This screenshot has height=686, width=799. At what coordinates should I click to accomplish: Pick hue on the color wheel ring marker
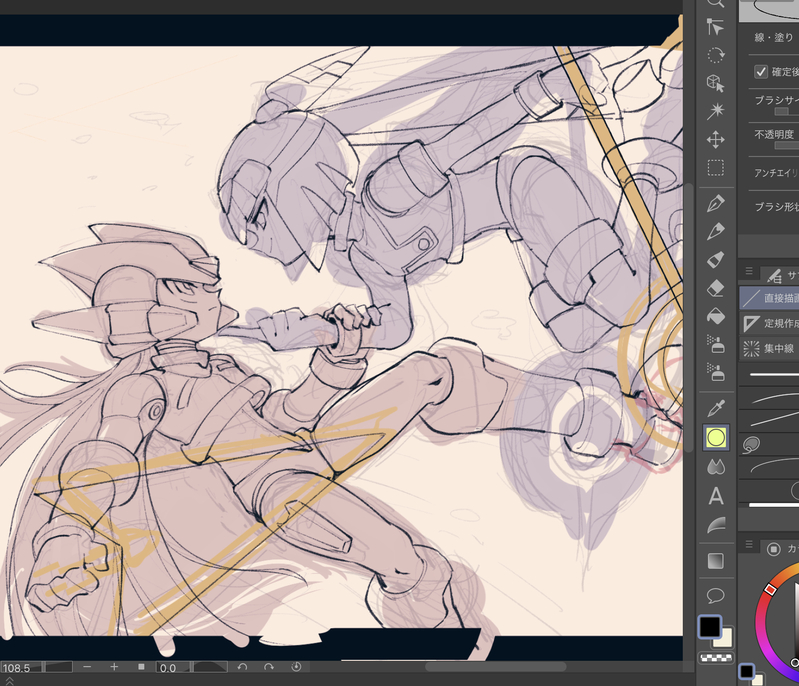[x=770, y=590]
